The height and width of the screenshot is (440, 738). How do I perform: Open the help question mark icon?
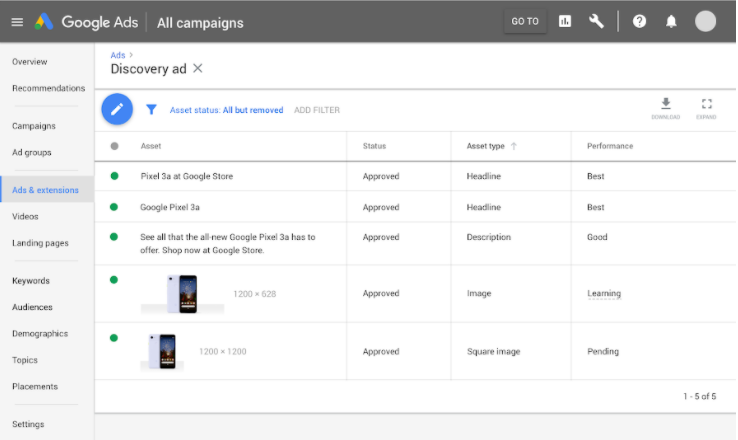640,21
